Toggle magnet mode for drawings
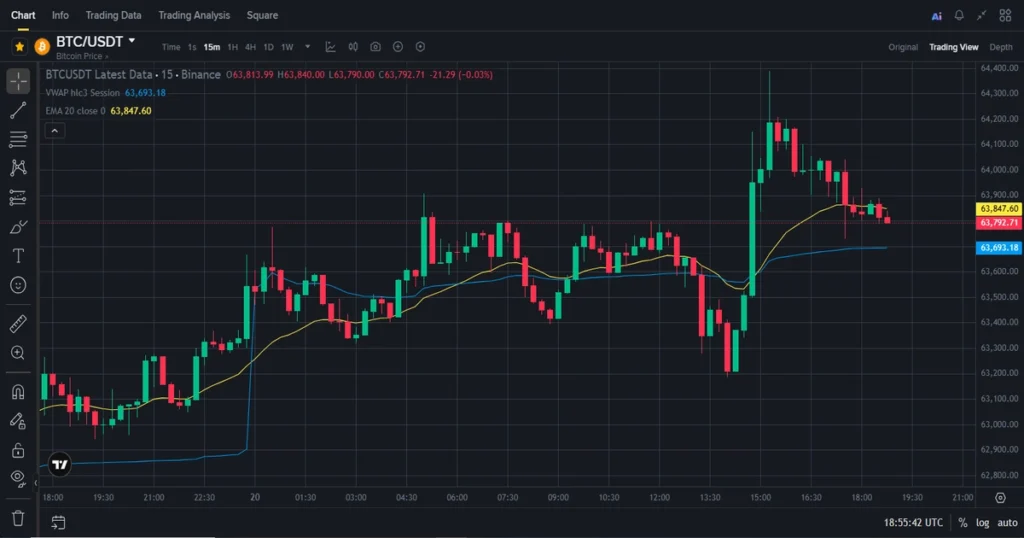Viewport: 1024px width, 538px height. (x=18, y=392)
